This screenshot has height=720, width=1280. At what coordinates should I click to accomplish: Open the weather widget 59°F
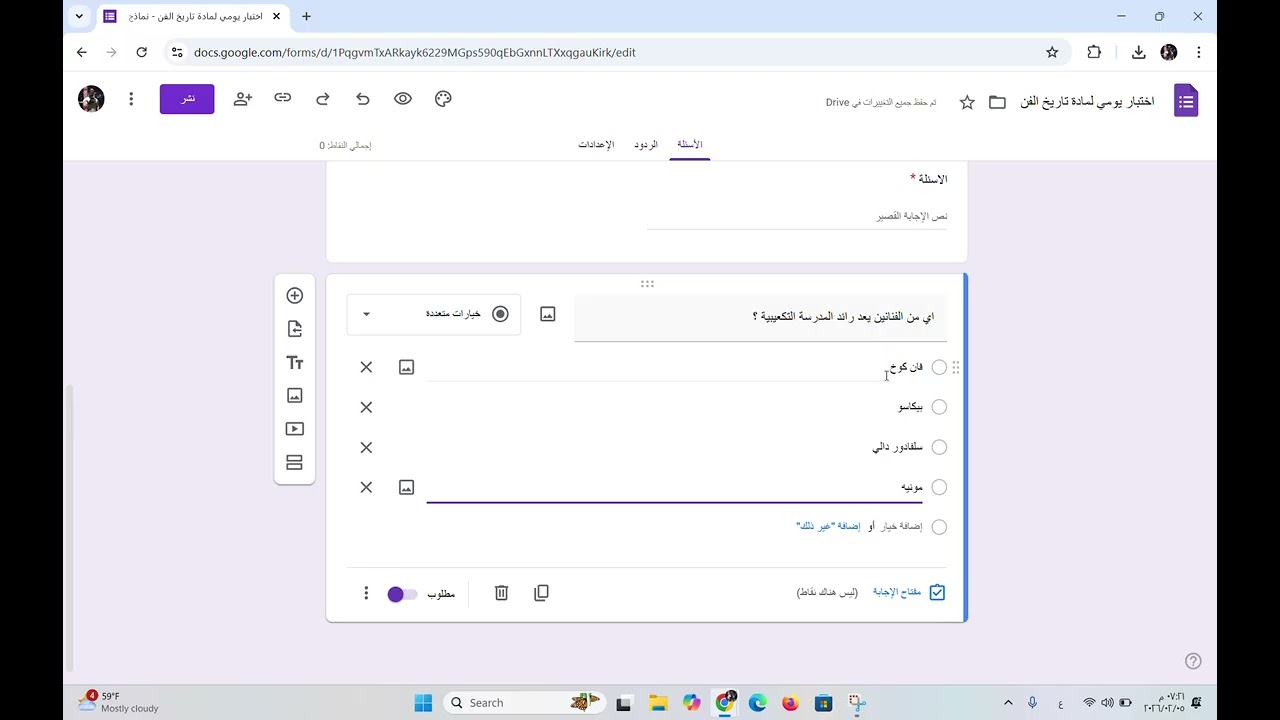coord(118,702)
